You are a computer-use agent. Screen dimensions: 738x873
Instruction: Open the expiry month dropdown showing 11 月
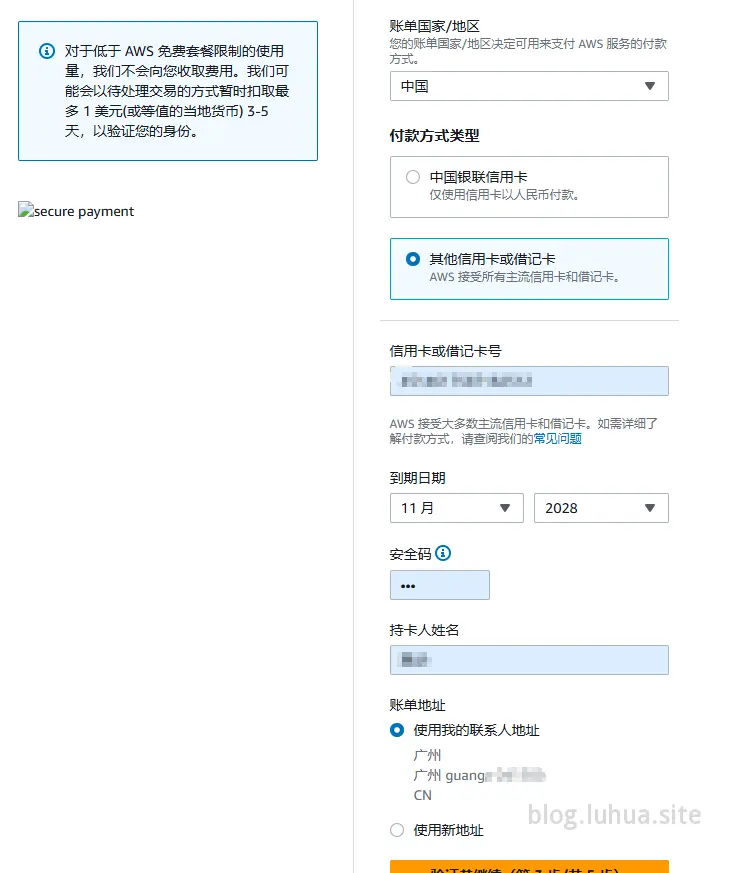(x=456, y=508)
